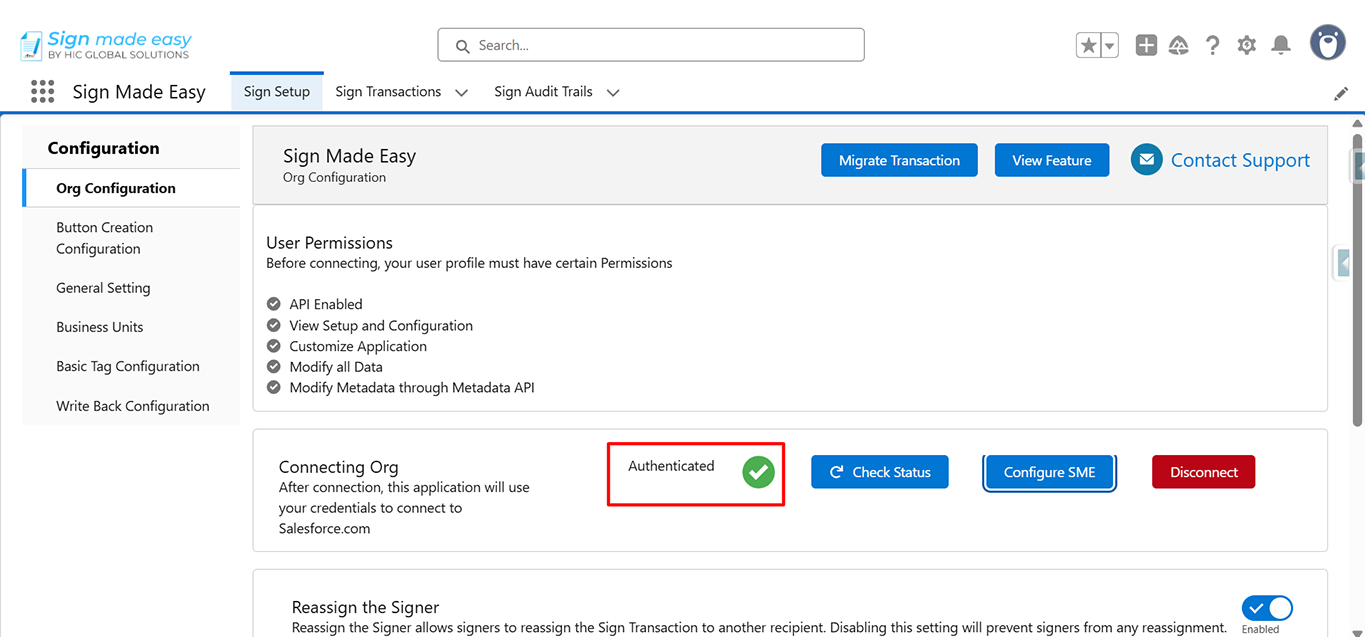
Task: Open the notifications bell icon
Action: [1281, 45]
